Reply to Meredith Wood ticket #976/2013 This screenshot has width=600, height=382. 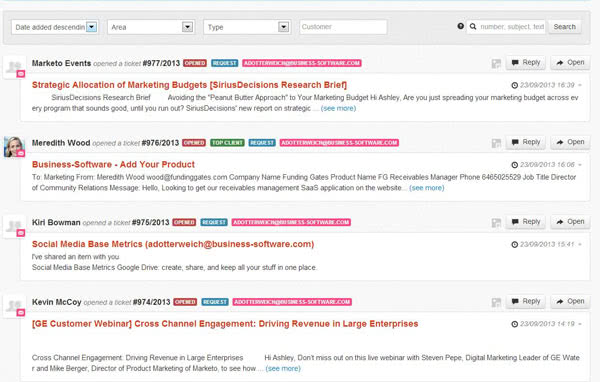click(526, 142)
